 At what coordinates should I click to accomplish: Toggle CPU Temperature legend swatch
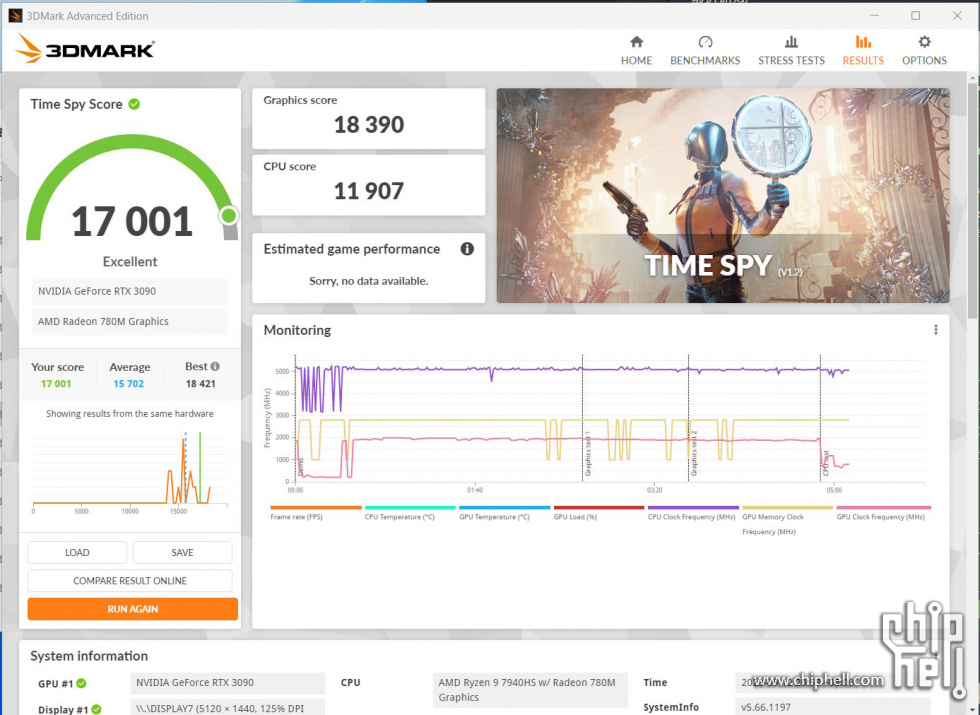point(410,508)
